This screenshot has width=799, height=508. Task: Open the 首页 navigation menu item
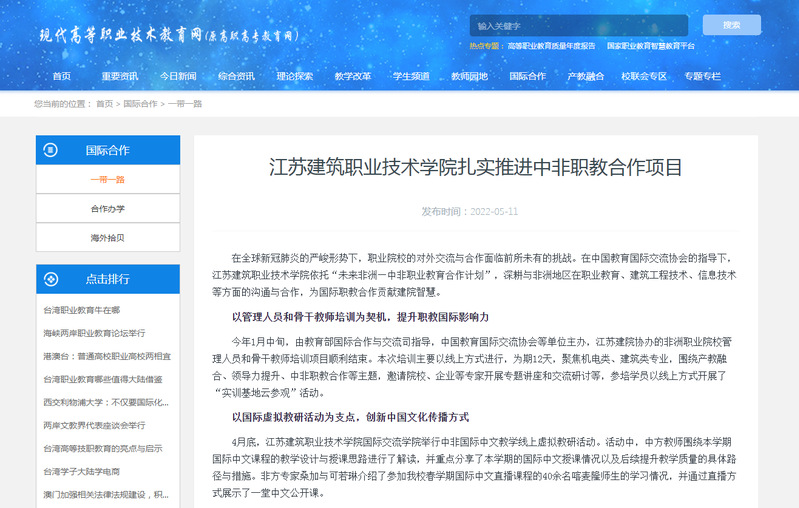tap(62, 76)
